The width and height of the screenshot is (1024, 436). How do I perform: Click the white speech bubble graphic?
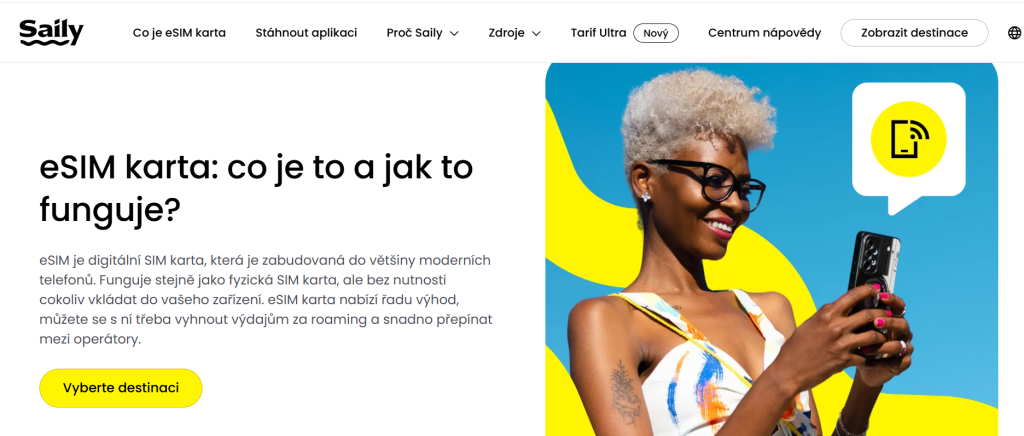(908, 147)
